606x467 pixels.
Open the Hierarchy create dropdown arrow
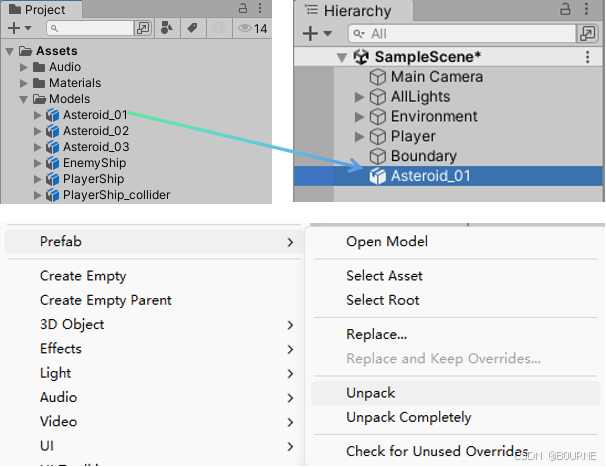pos(328,34)
